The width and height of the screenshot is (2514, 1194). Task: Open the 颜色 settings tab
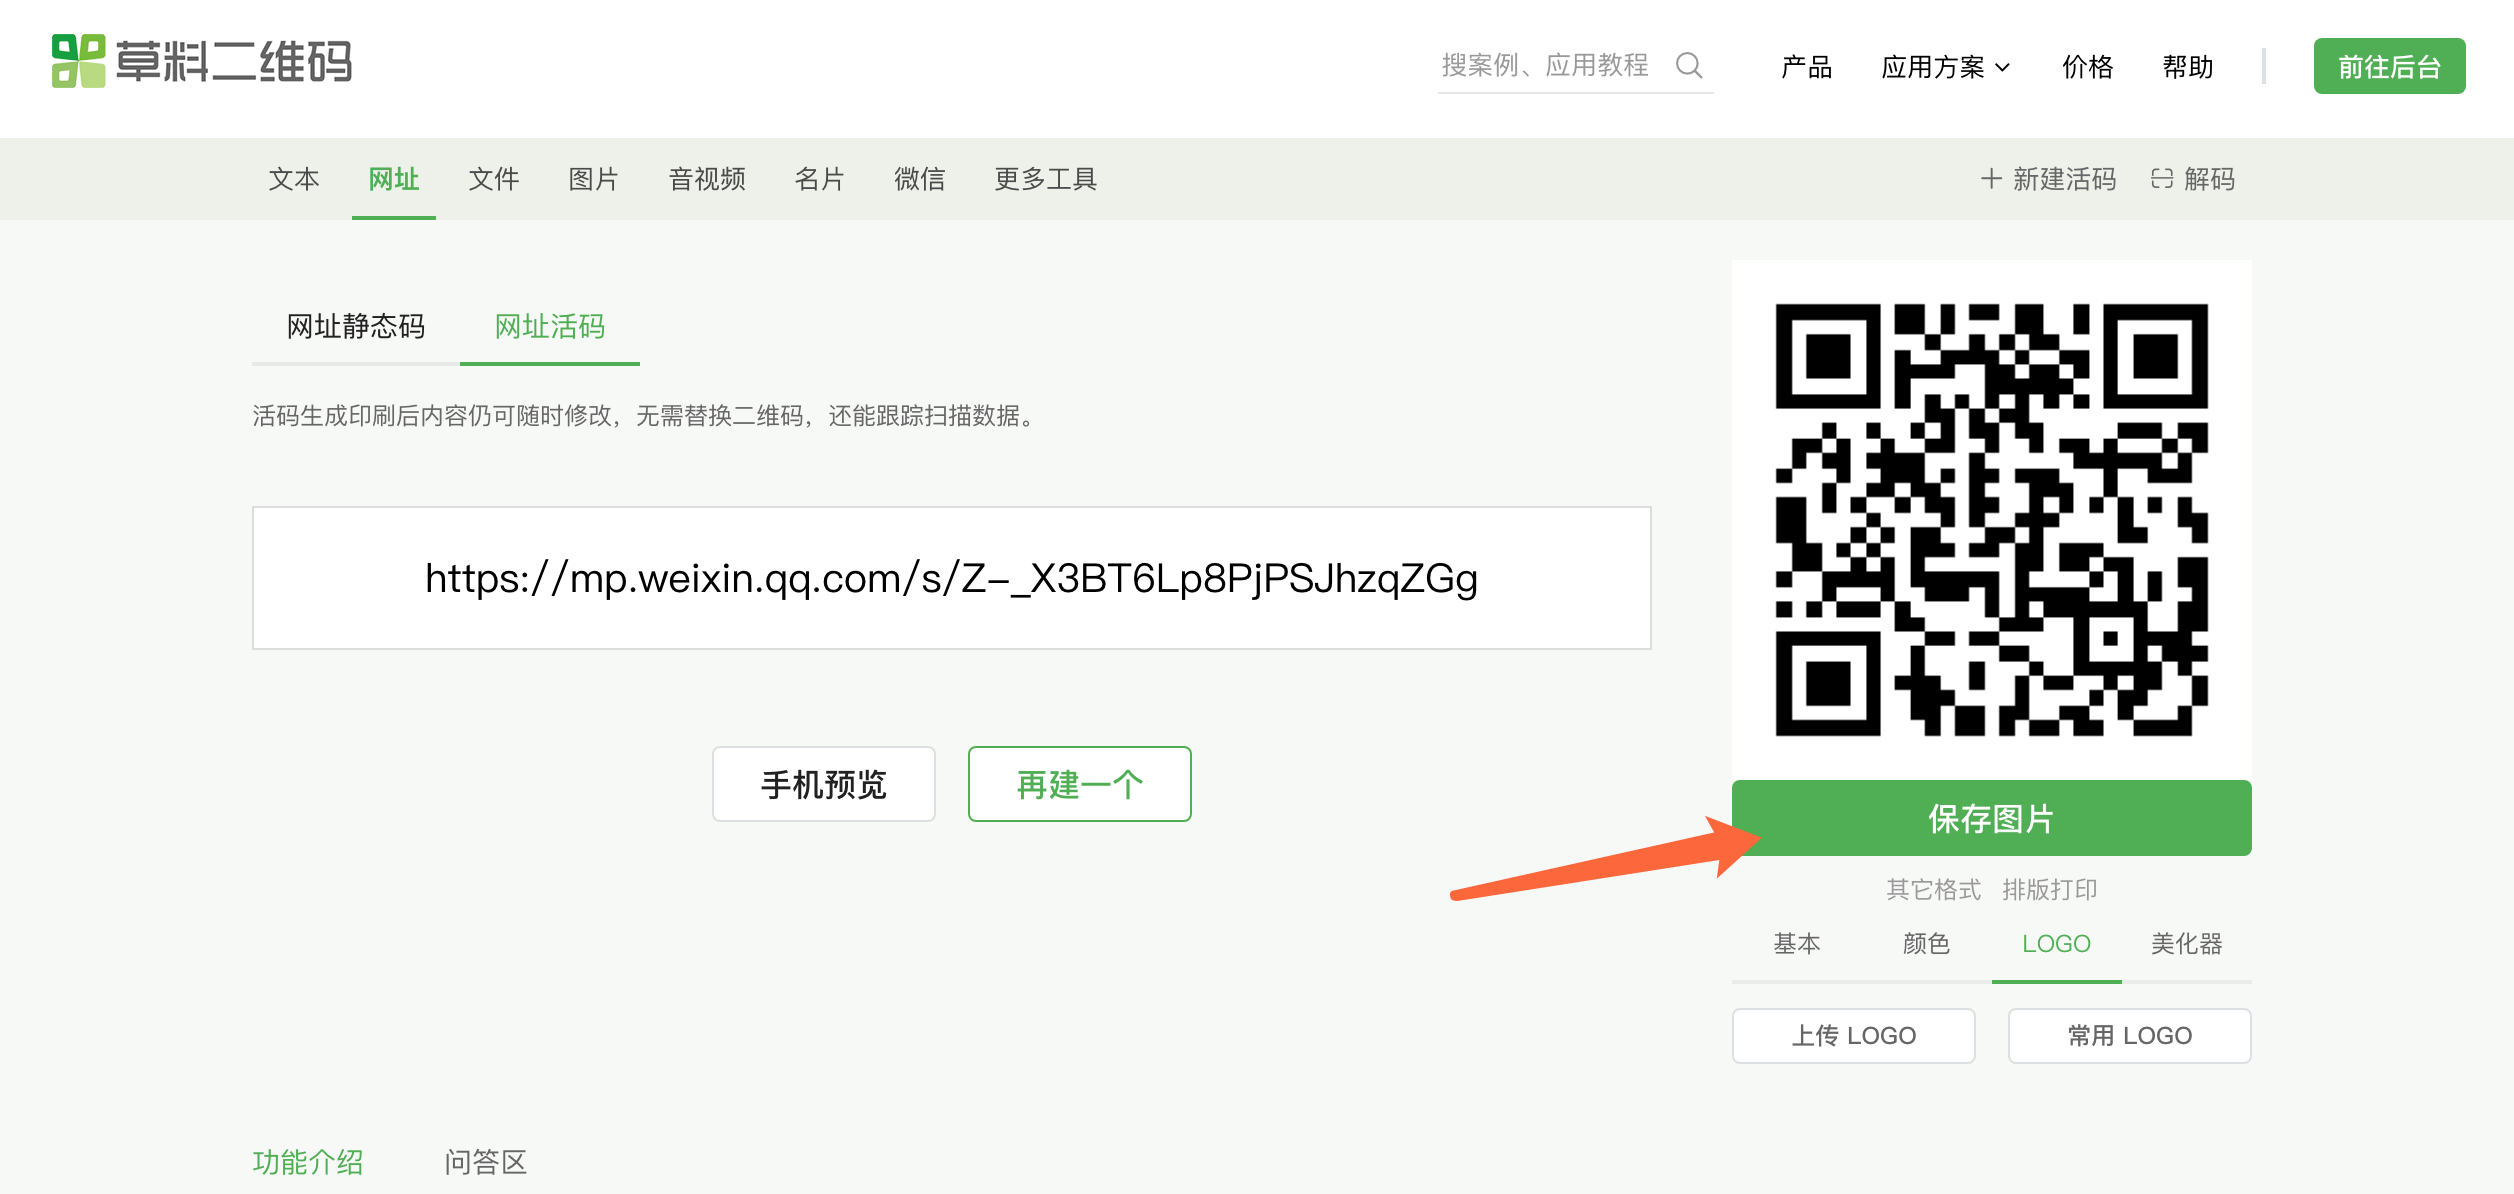1926,943
